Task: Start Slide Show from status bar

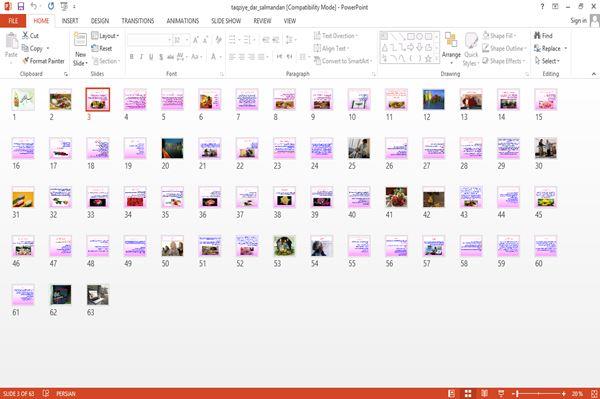Action: (x=501, y=393)
